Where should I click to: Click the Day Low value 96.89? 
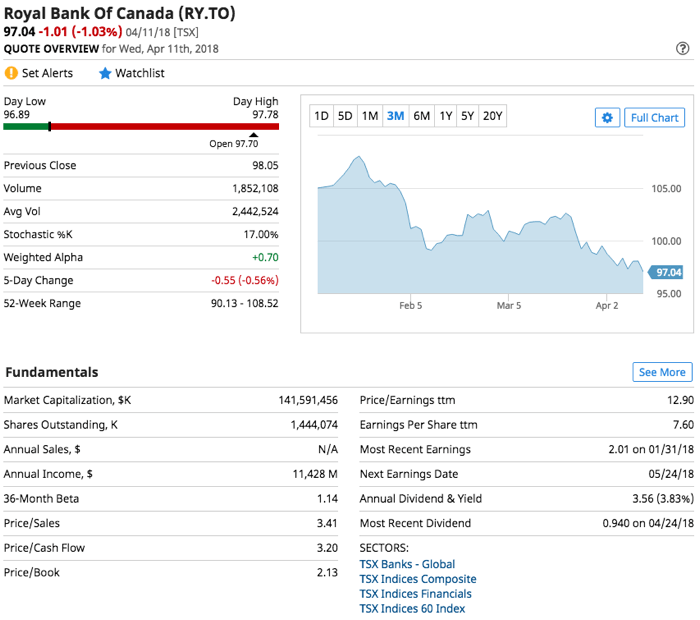(x=17, y=115)
